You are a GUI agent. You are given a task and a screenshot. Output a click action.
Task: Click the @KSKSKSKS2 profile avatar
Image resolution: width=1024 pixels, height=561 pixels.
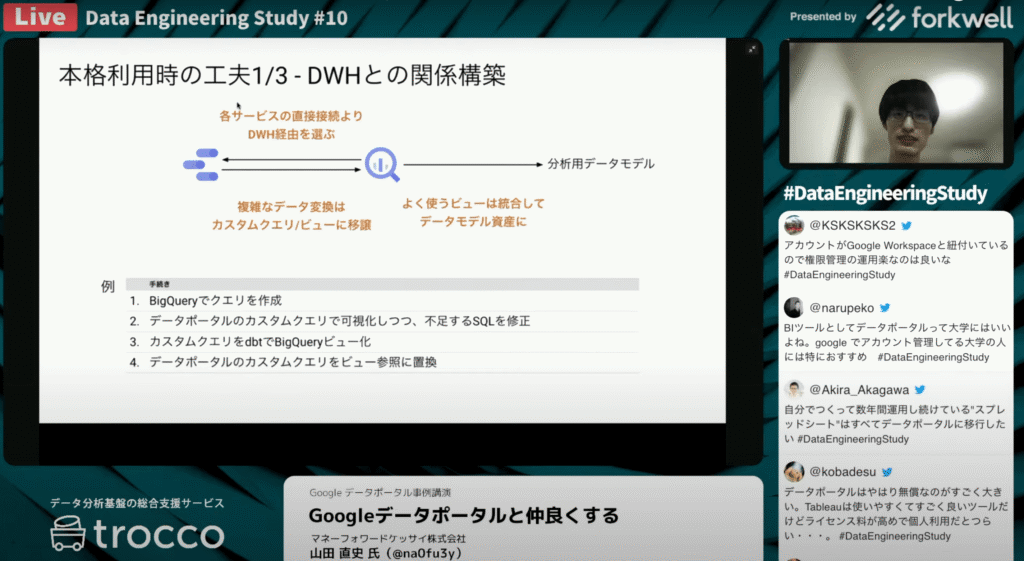point(794,226)
